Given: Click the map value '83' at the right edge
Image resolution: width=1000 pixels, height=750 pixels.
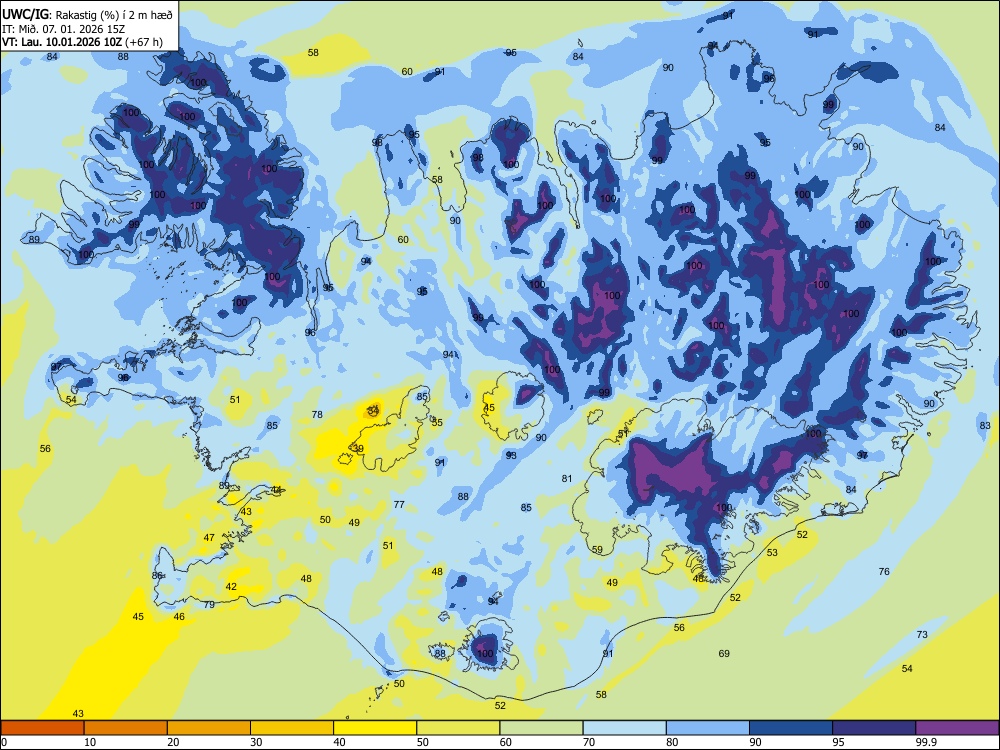Looking at the screenshot, I should pos(985,425).
